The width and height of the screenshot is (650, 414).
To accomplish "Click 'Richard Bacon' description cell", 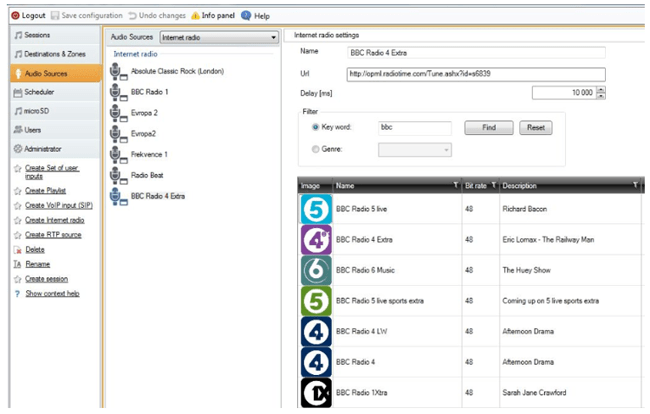I will click(x=525, y=209).
